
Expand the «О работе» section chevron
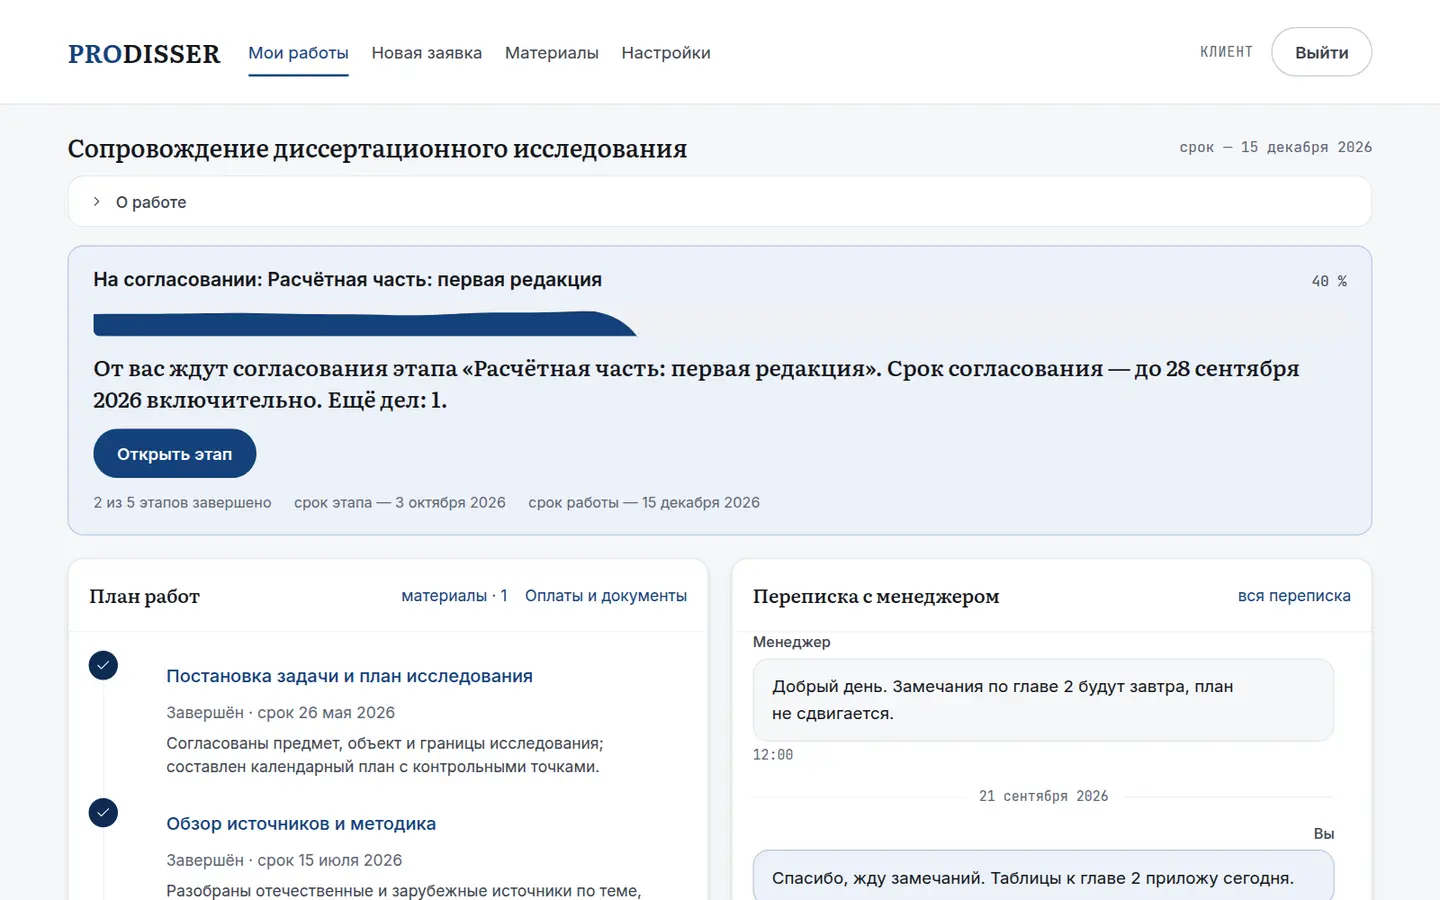pyautogui.click(x=97, y=201)
